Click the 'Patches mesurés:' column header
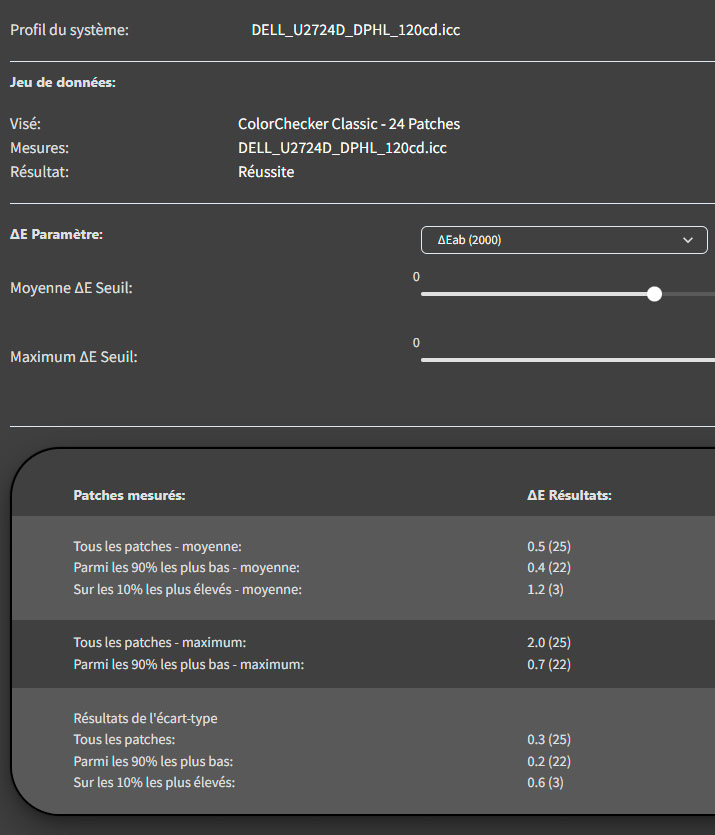Viewport: 715px width, 835px height. point(129,495)
